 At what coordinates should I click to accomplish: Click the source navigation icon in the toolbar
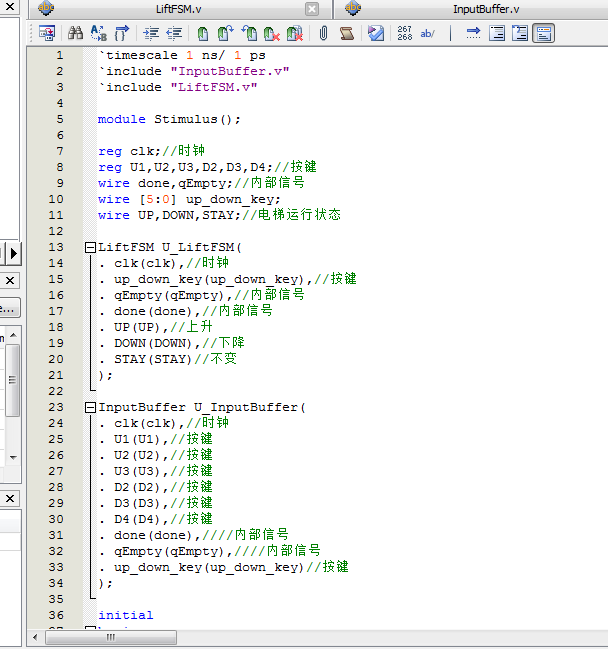(47, 33)
